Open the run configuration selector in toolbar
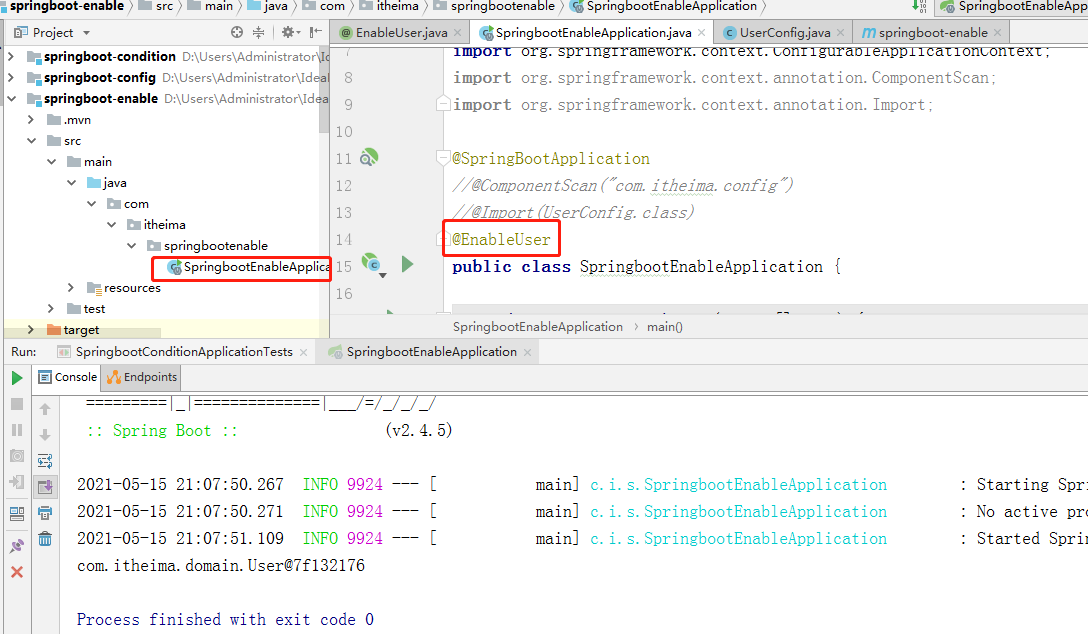This screenshot has height=634, width=1088. click(1012, 7)
